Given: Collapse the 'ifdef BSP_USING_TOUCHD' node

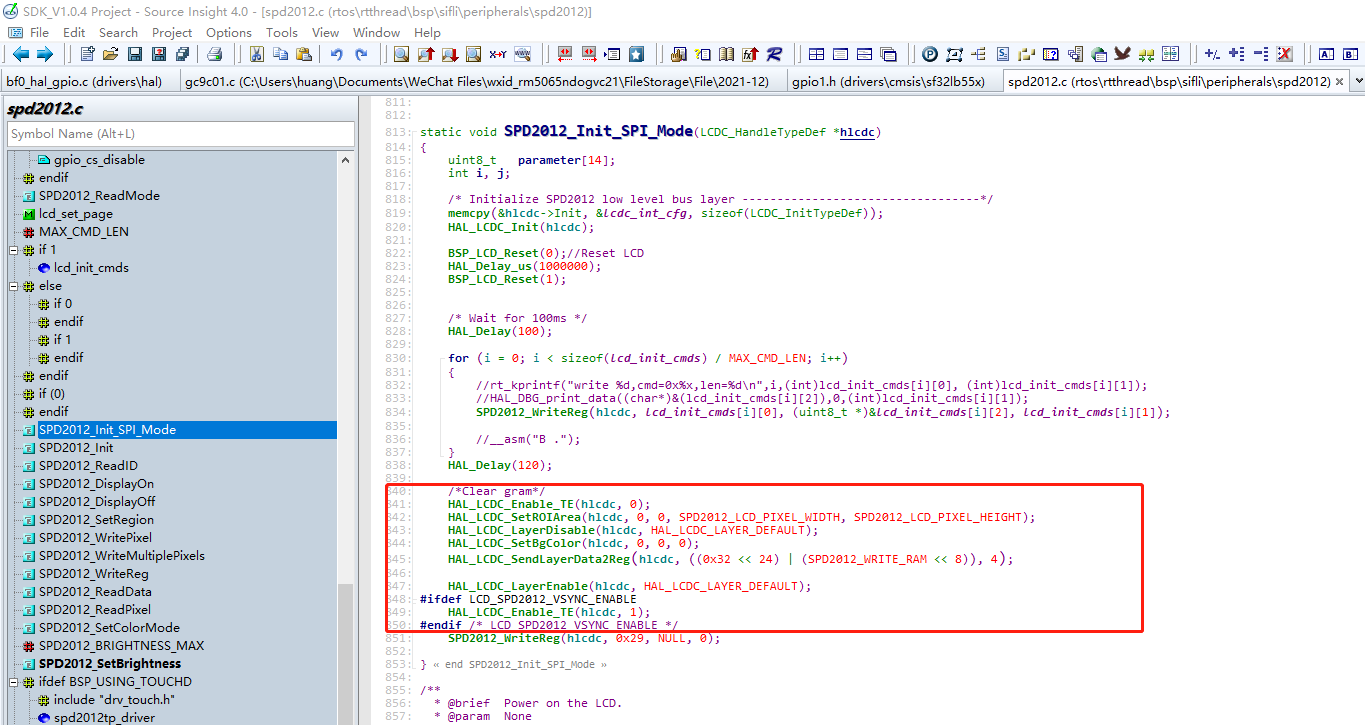Looking at the screenshot, I should [13, 682].
